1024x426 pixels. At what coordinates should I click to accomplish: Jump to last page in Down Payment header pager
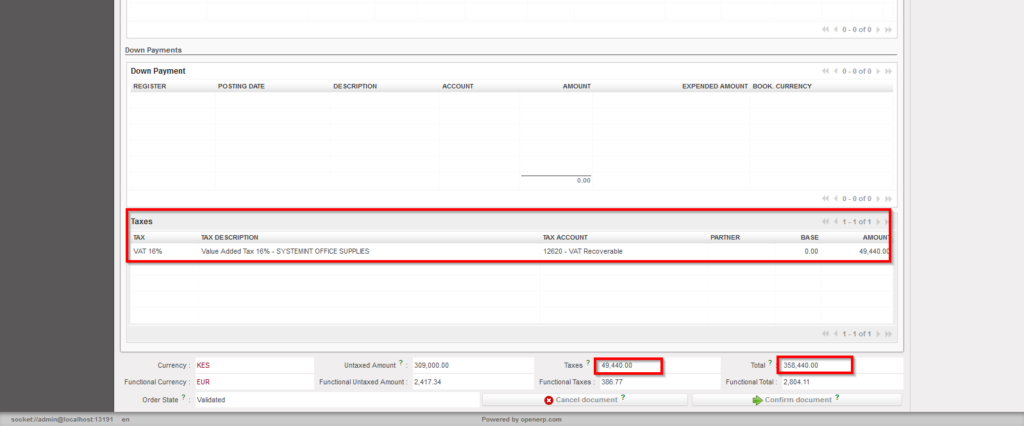pos(889,71)
